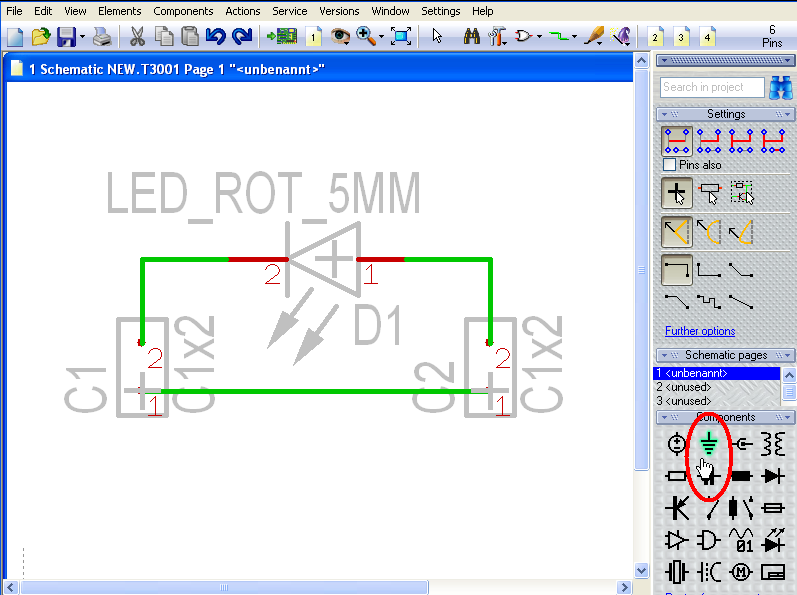
Task: Select the magnifier zoom tool
Action: [x=366, y=37]
